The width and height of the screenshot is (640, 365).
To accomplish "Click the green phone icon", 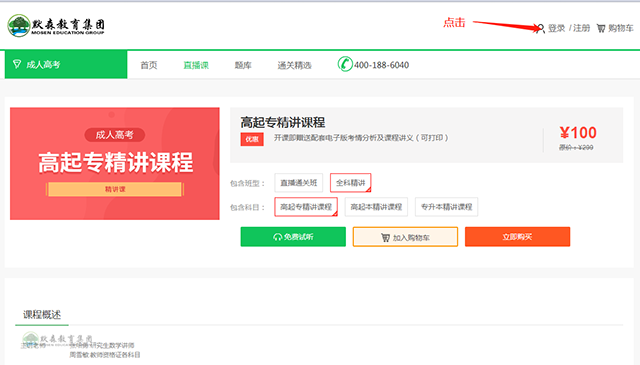I will 345,64.
